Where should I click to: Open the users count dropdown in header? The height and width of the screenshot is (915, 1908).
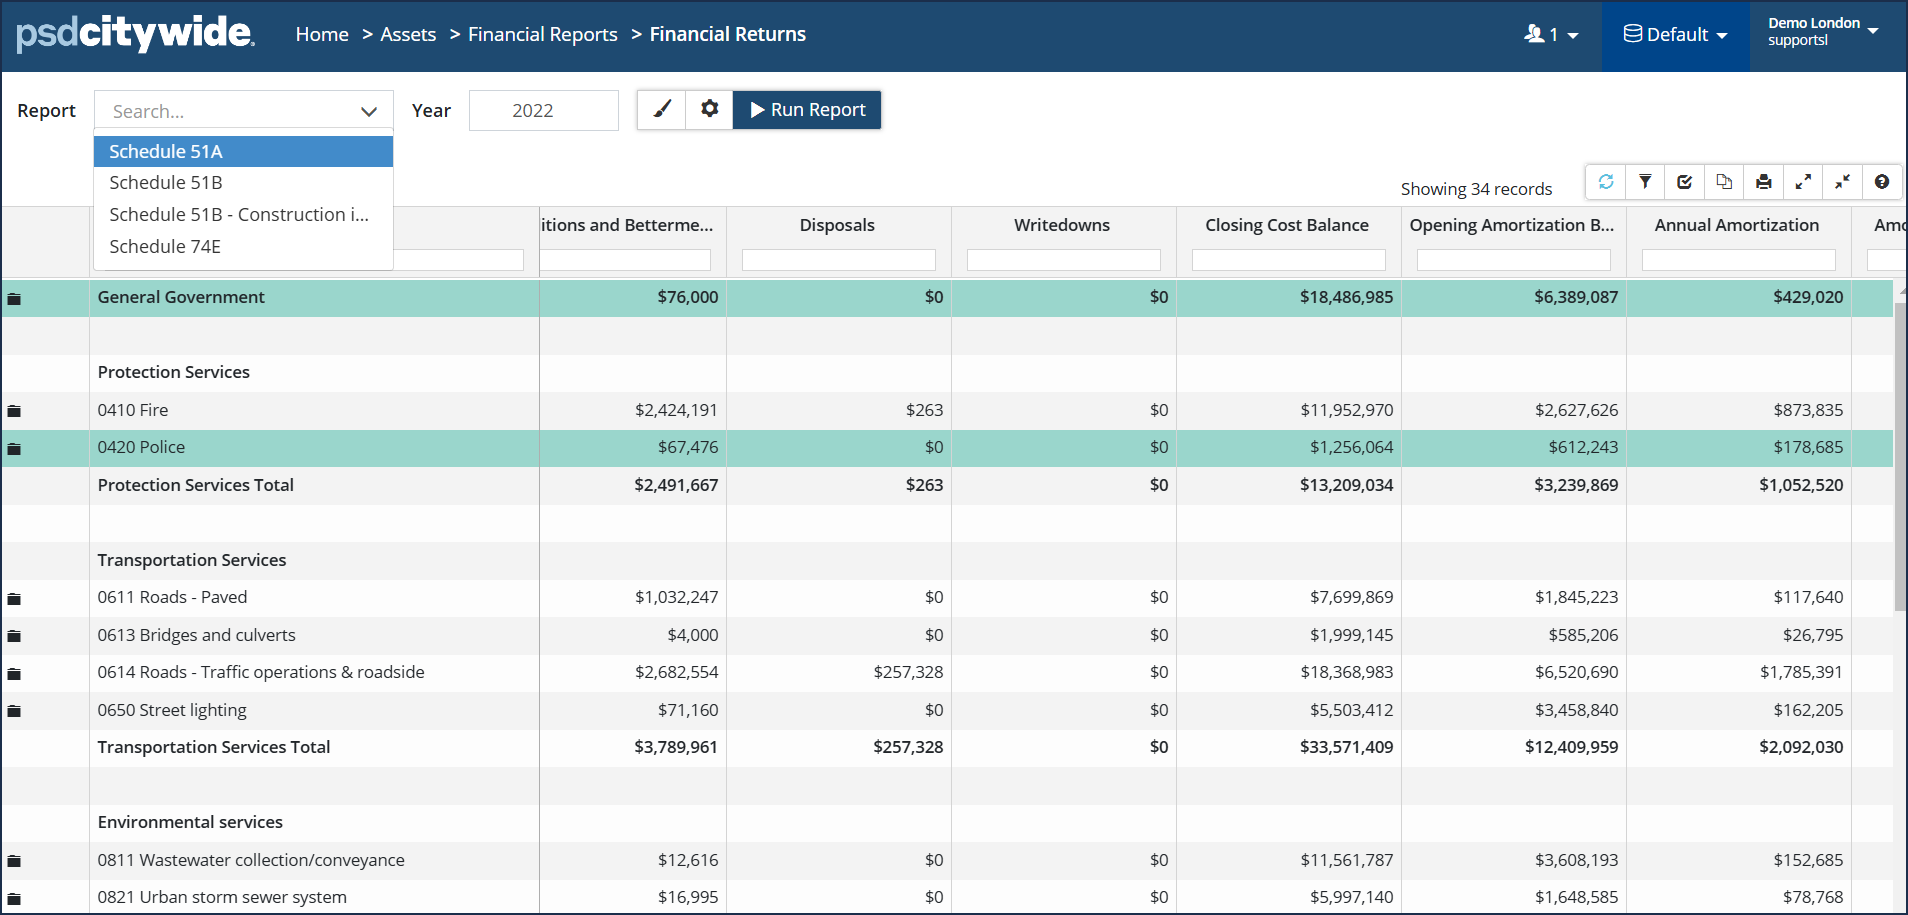(x=1551, y=35)
